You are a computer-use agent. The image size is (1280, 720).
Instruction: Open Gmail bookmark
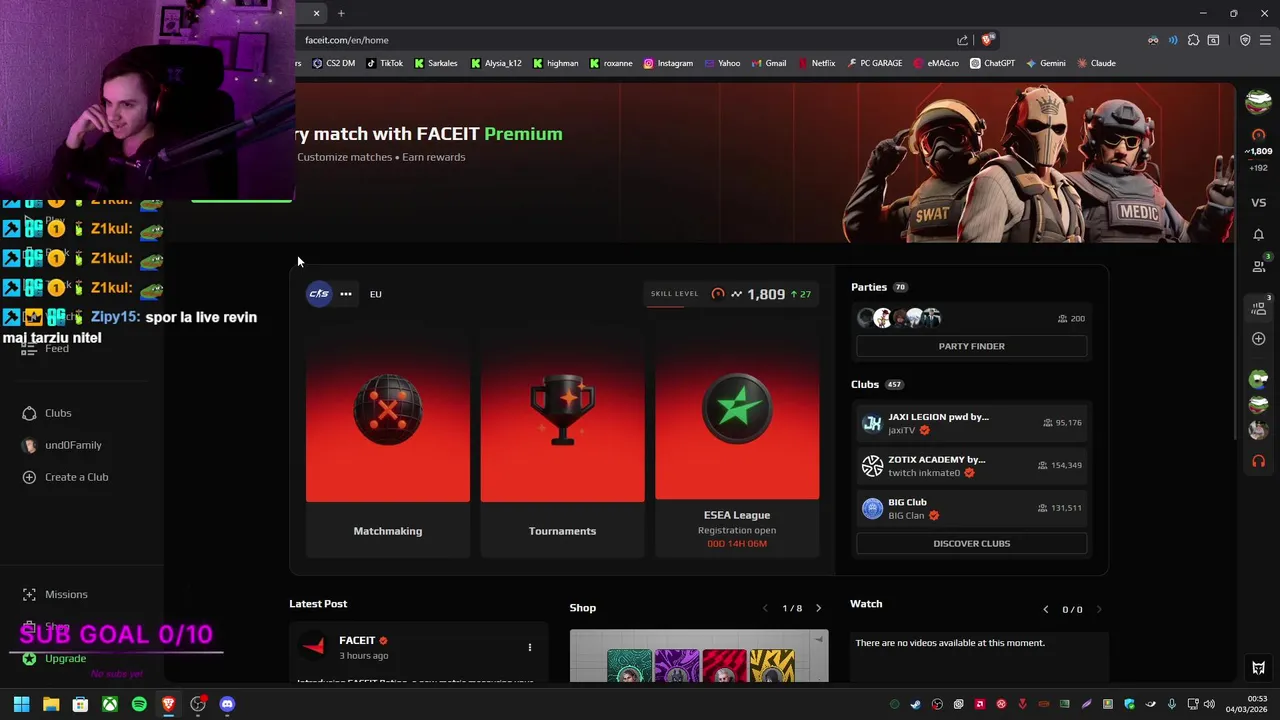click(769, 63)
